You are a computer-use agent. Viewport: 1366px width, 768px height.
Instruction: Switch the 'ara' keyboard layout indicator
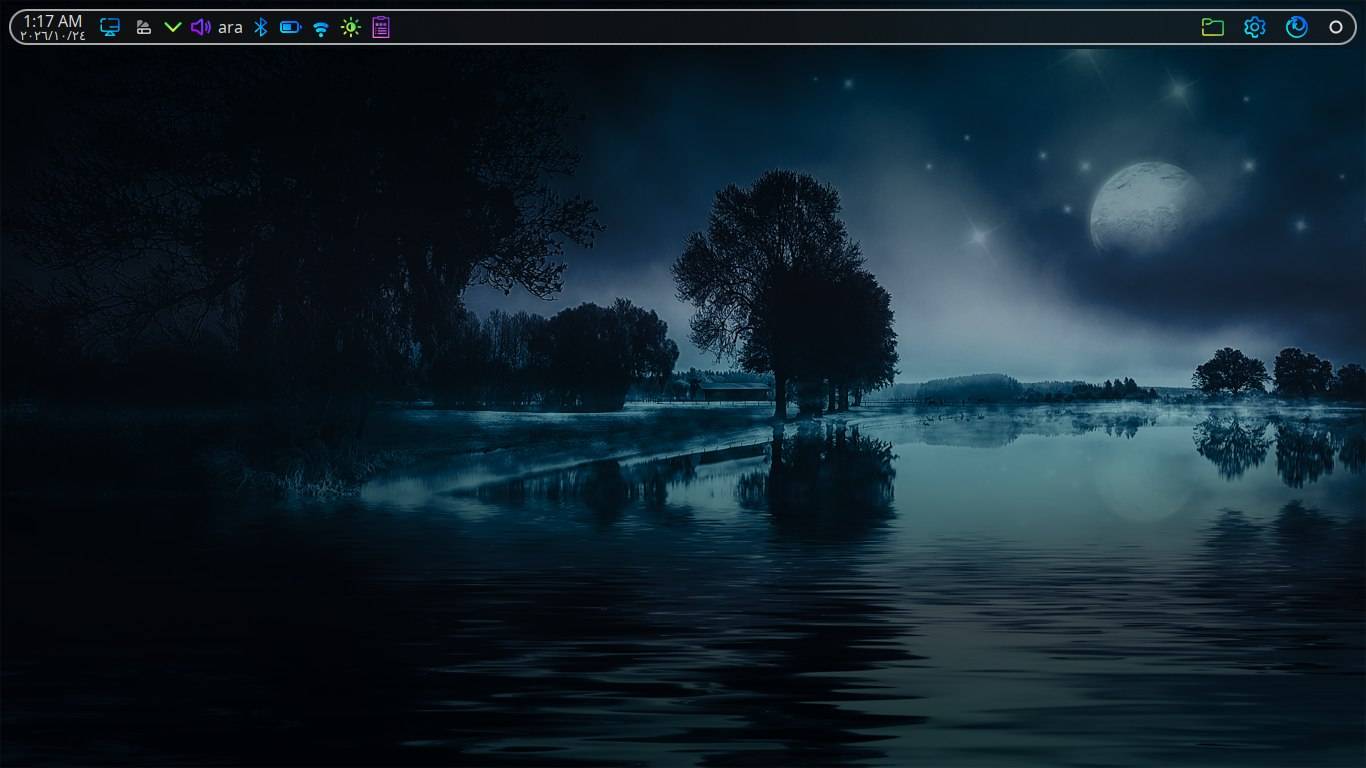(x=230, y=28)
